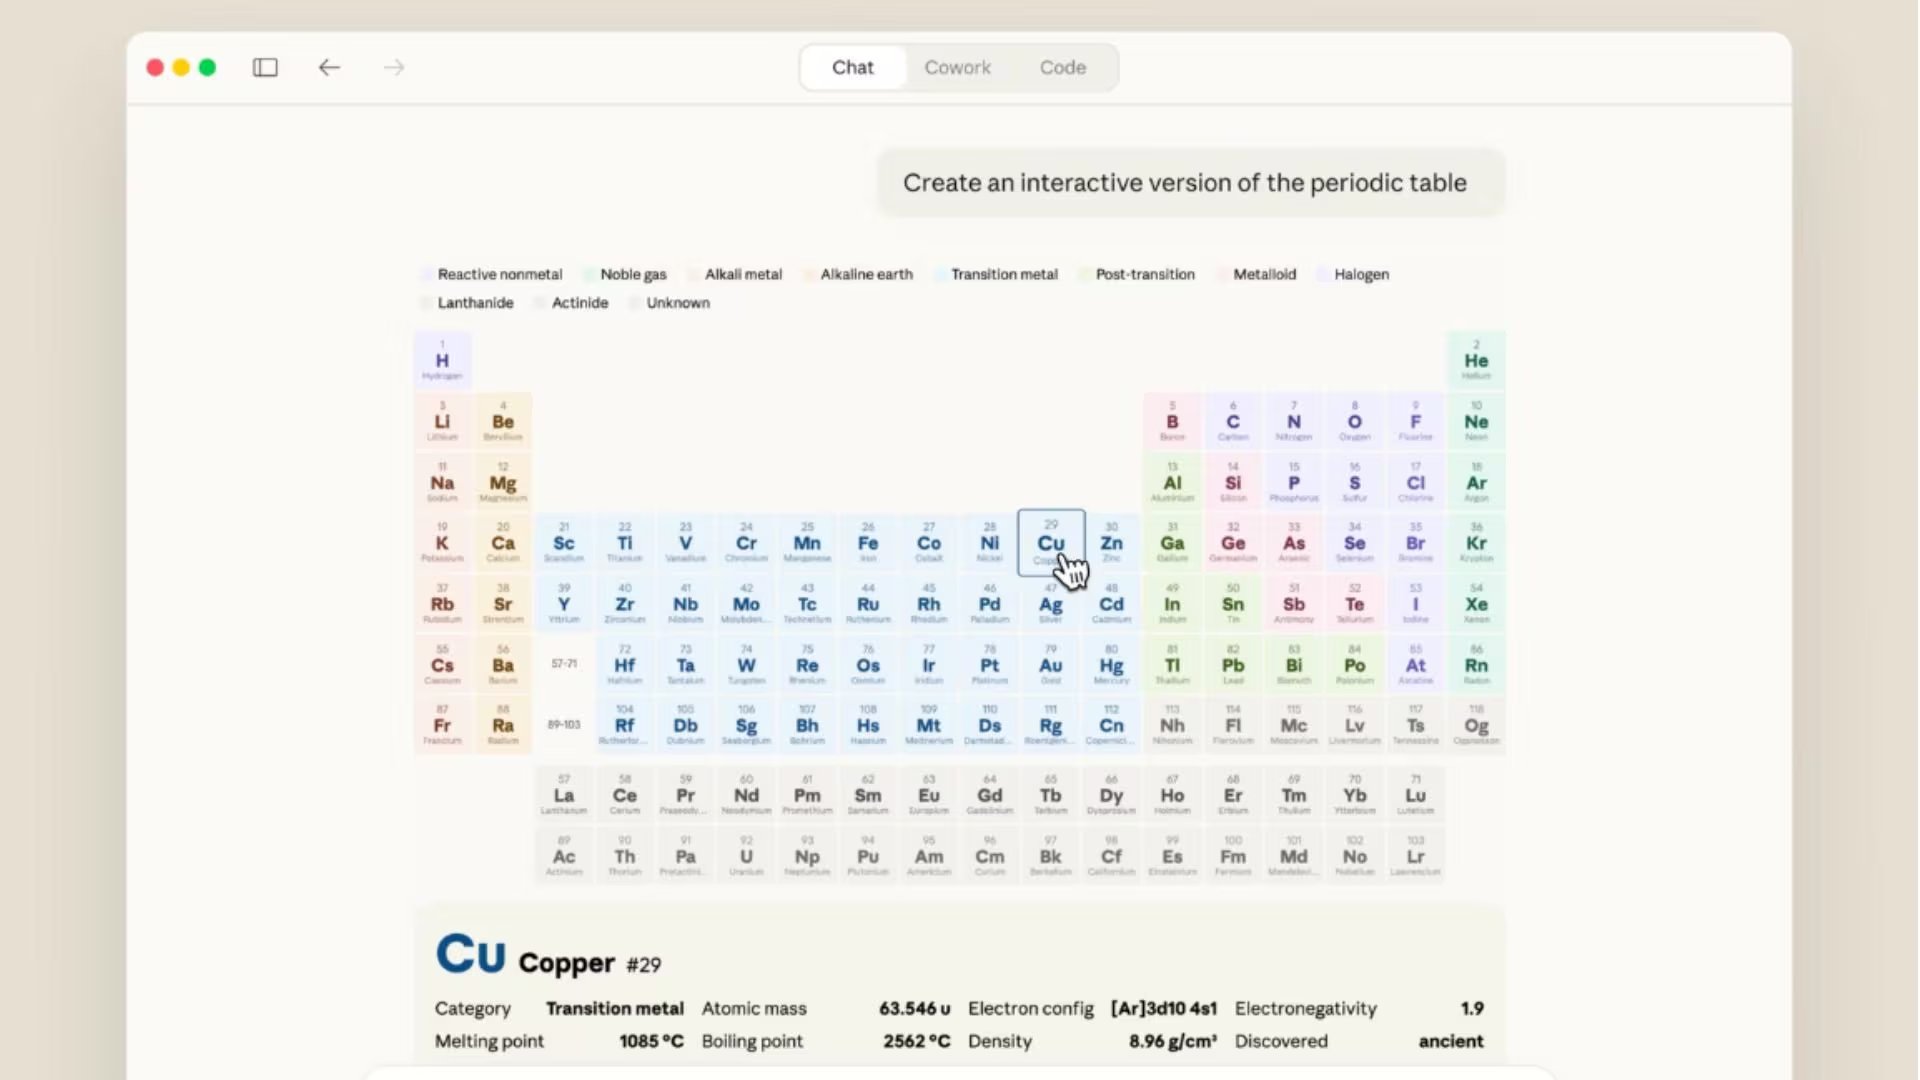Click the back arrow button
Image resolution: width=1920 pixels, height=1080 pixels.
click(329, 67)
